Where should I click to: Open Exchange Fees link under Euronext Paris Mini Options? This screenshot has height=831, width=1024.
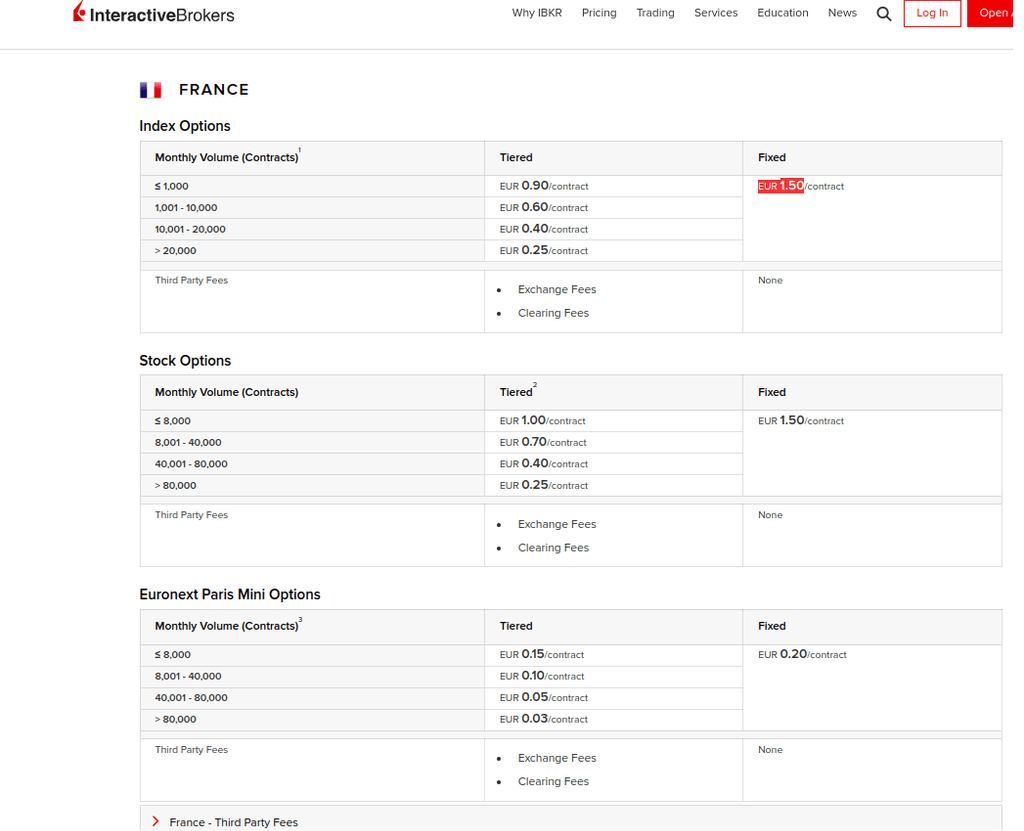coord(557,757)
